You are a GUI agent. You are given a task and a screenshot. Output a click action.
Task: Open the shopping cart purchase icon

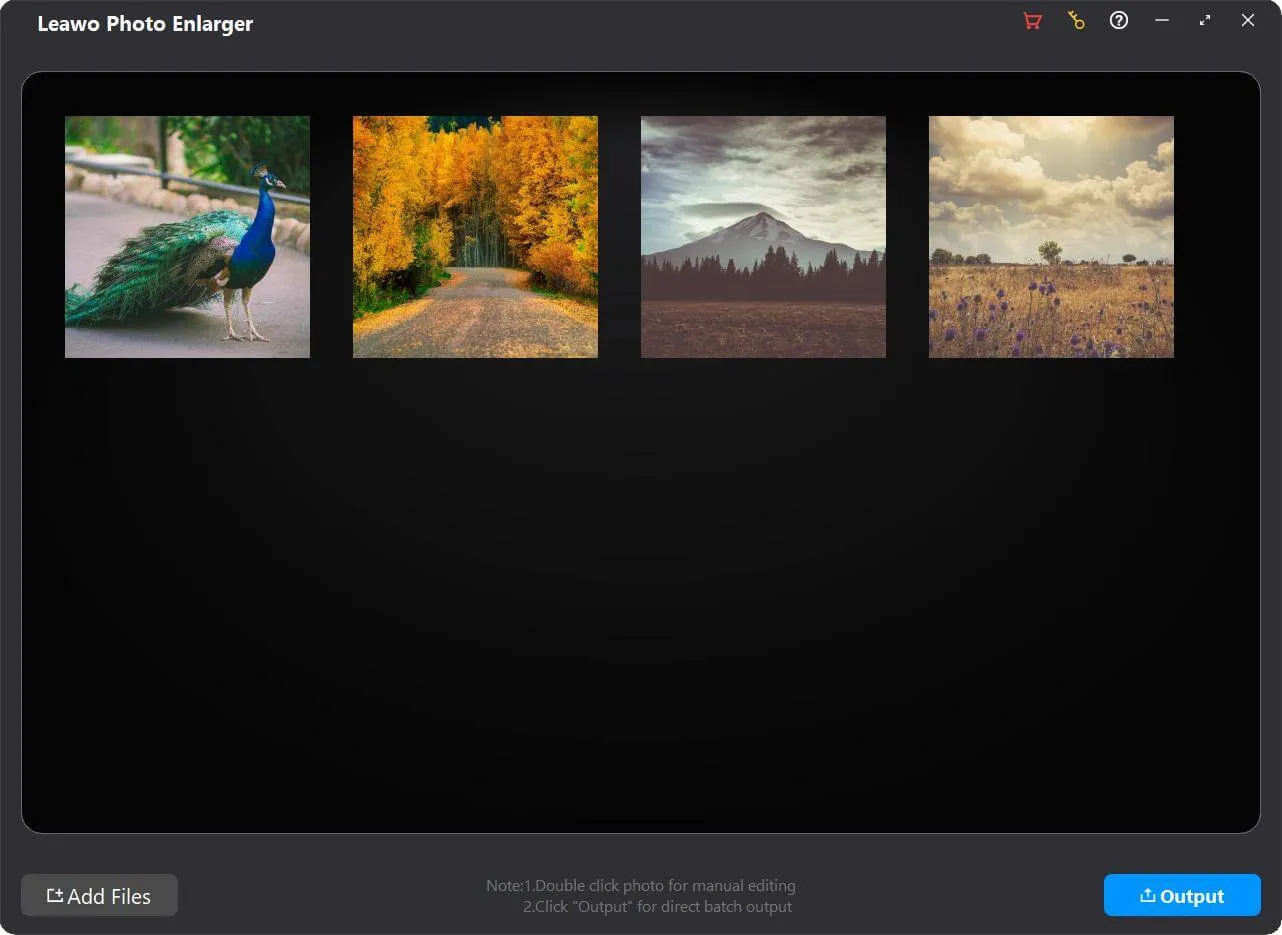1032,21
